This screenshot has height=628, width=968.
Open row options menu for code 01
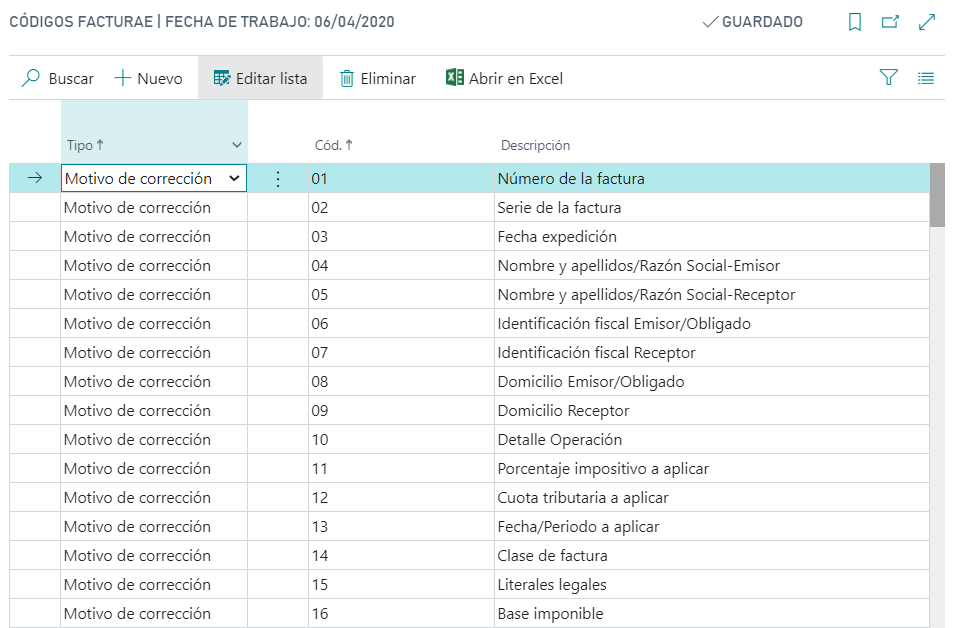click(278, 179)
